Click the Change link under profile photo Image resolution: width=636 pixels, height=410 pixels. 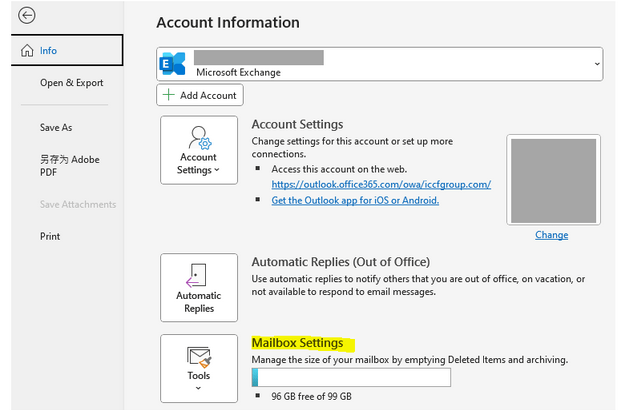coord(551,235)
